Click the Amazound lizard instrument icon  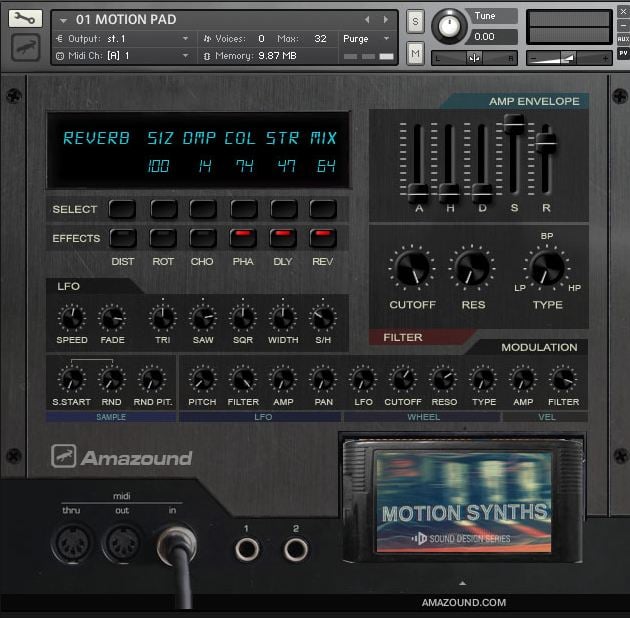coord(25,47)
